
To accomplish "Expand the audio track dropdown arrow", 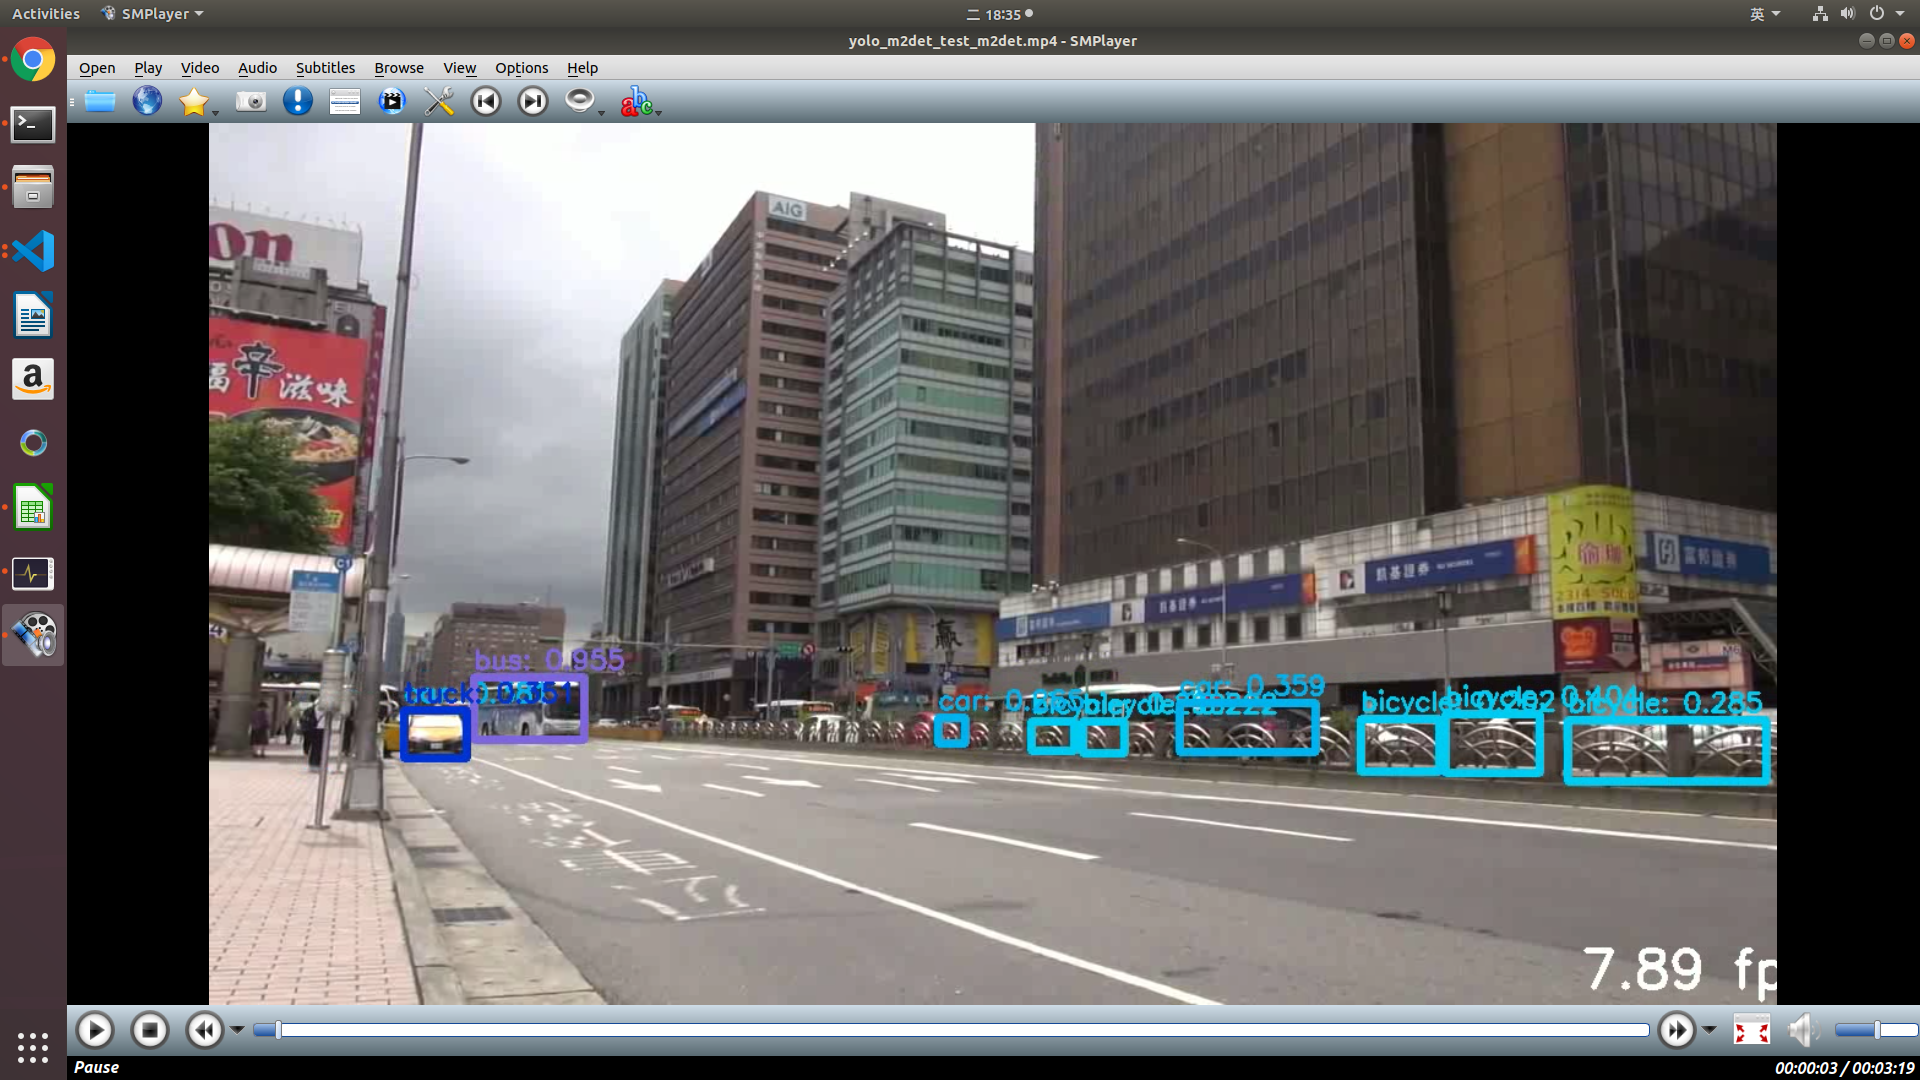I will pos(601,112).
